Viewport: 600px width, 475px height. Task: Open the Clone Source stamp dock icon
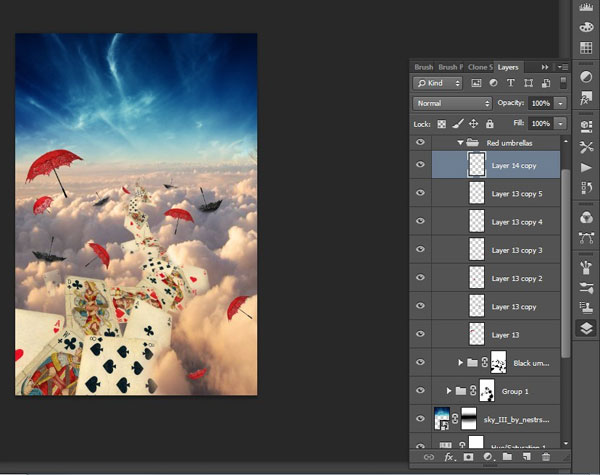(586, 307)
